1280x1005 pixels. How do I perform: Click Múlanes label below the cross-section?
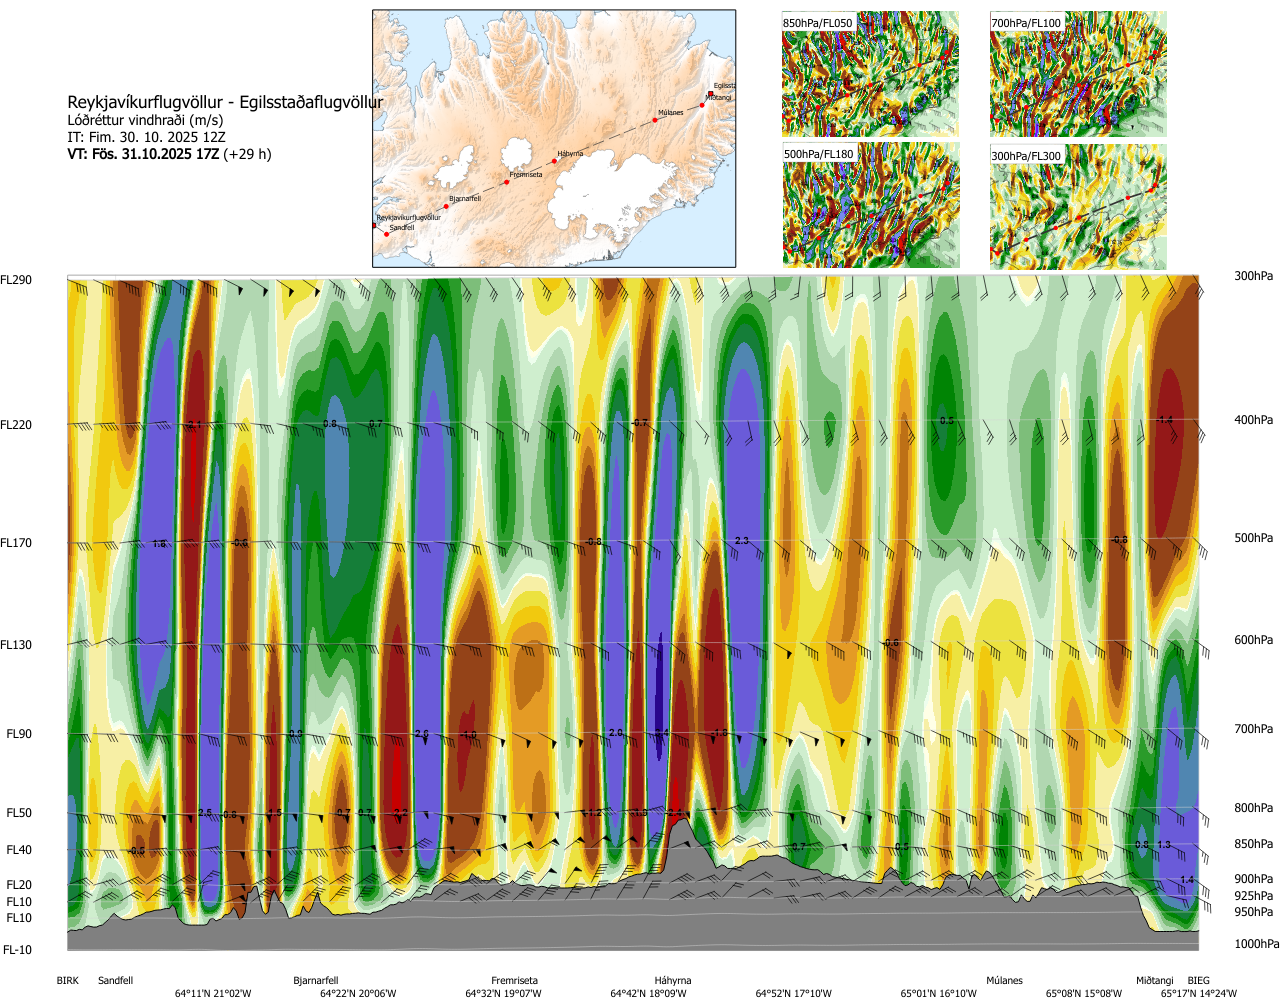click(x=1004, y=981)
